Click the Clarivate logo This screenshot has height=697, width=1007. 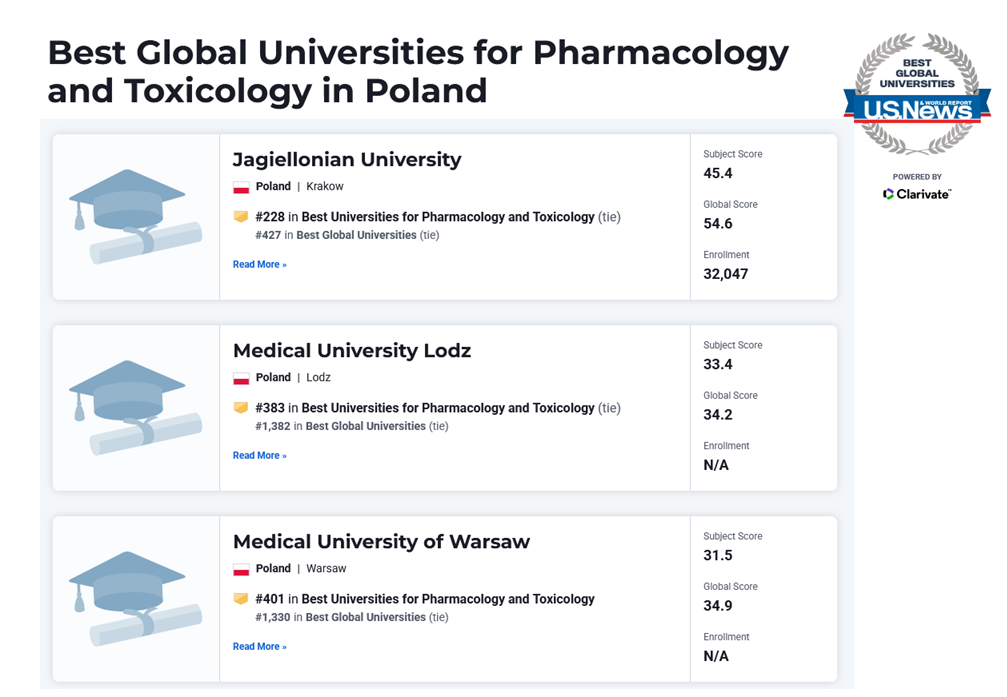pyautogui.click(x=917, y=194)
